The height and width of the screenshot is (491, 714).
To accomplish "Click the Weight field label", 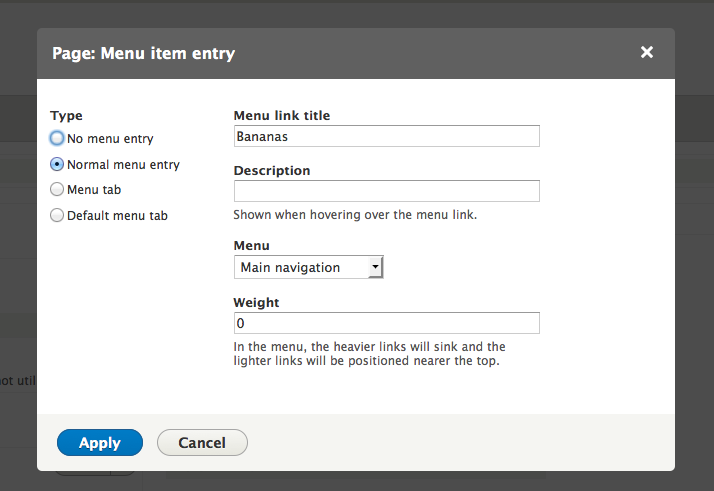I will pyautogui.click(x=256, y=303).
